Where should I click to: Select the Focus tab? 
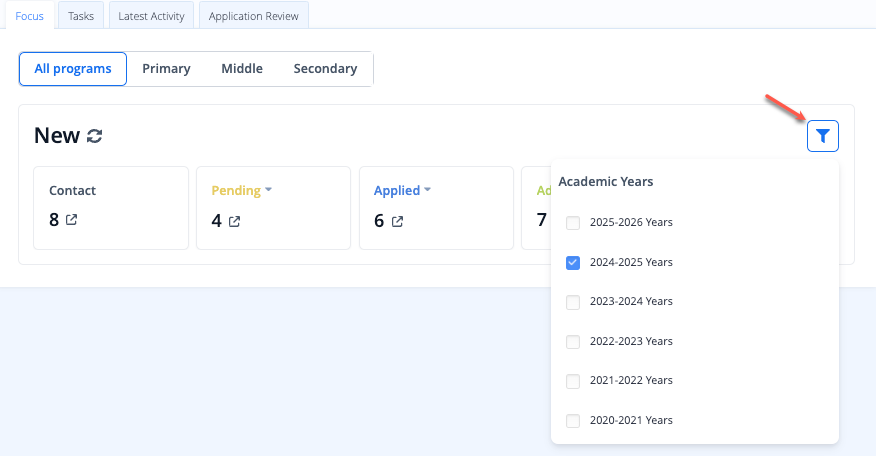[30, 16]
